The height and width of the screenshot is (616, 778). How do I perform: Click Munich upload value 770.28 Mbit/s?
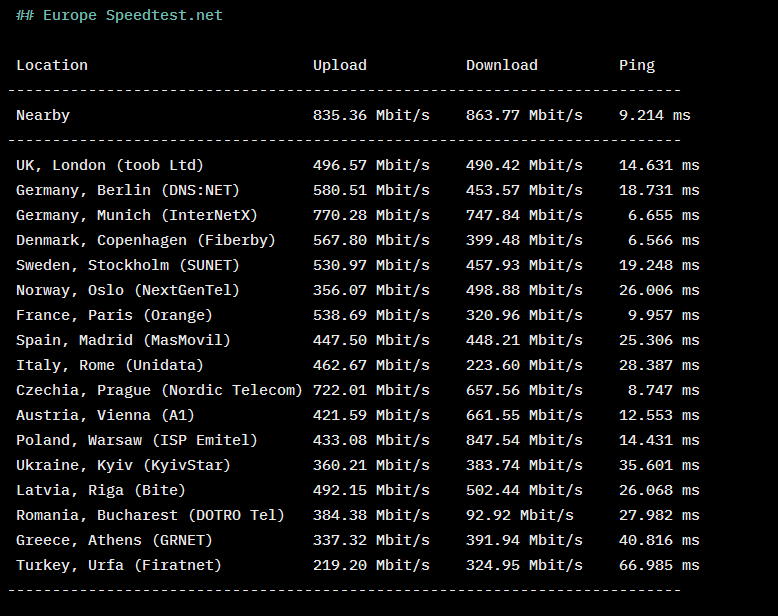point(371,215)
